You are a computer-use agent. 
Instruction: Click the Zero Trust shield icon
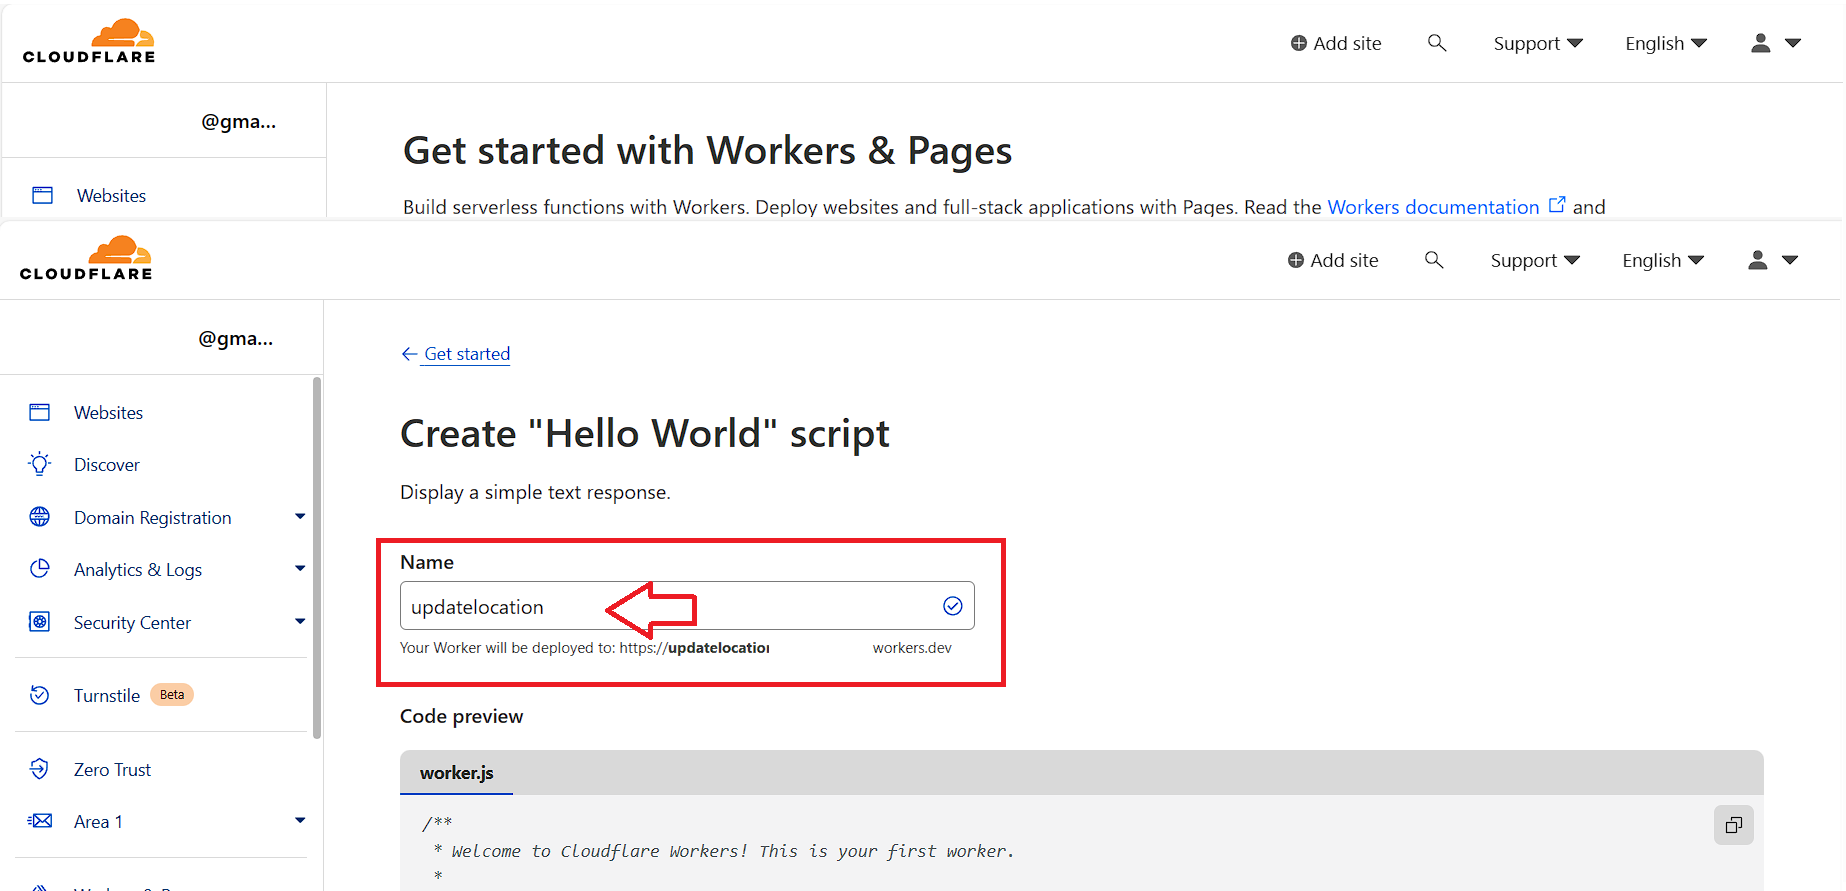(x=40, y=769)
